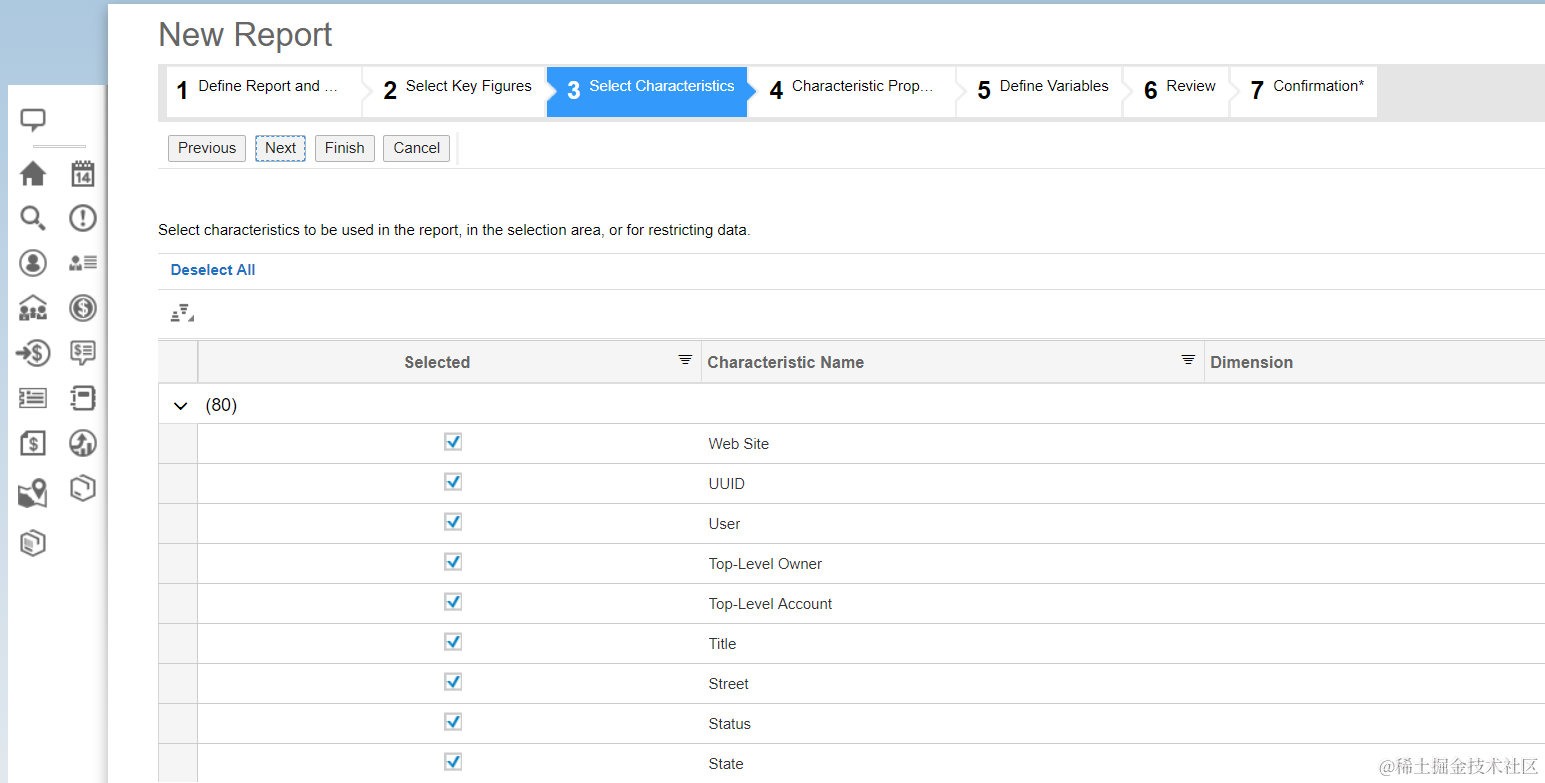Open the chart with arrow analysis icon
1545x783 pixels.
coord(83,443)
